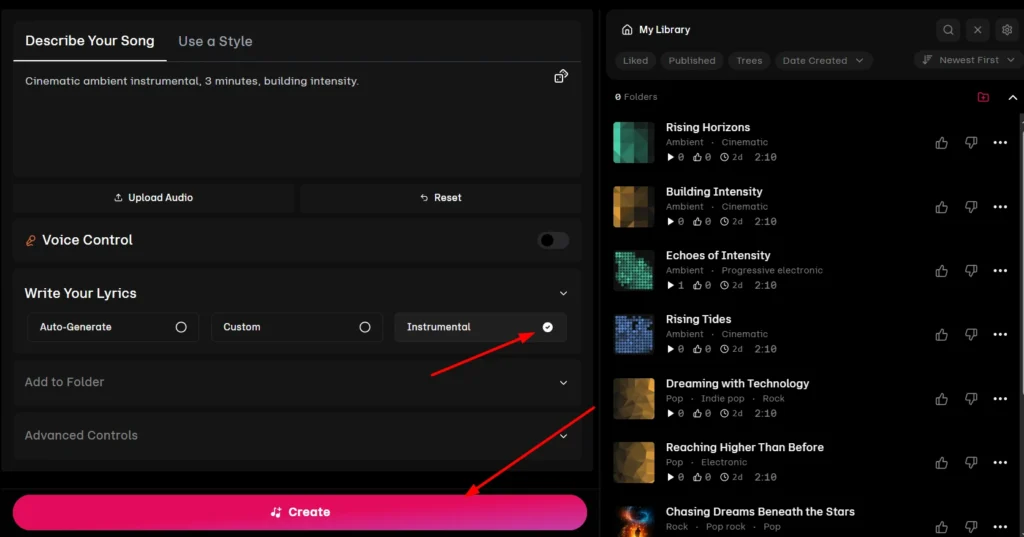Open more options for Building Intensity

pos(1000,207)
